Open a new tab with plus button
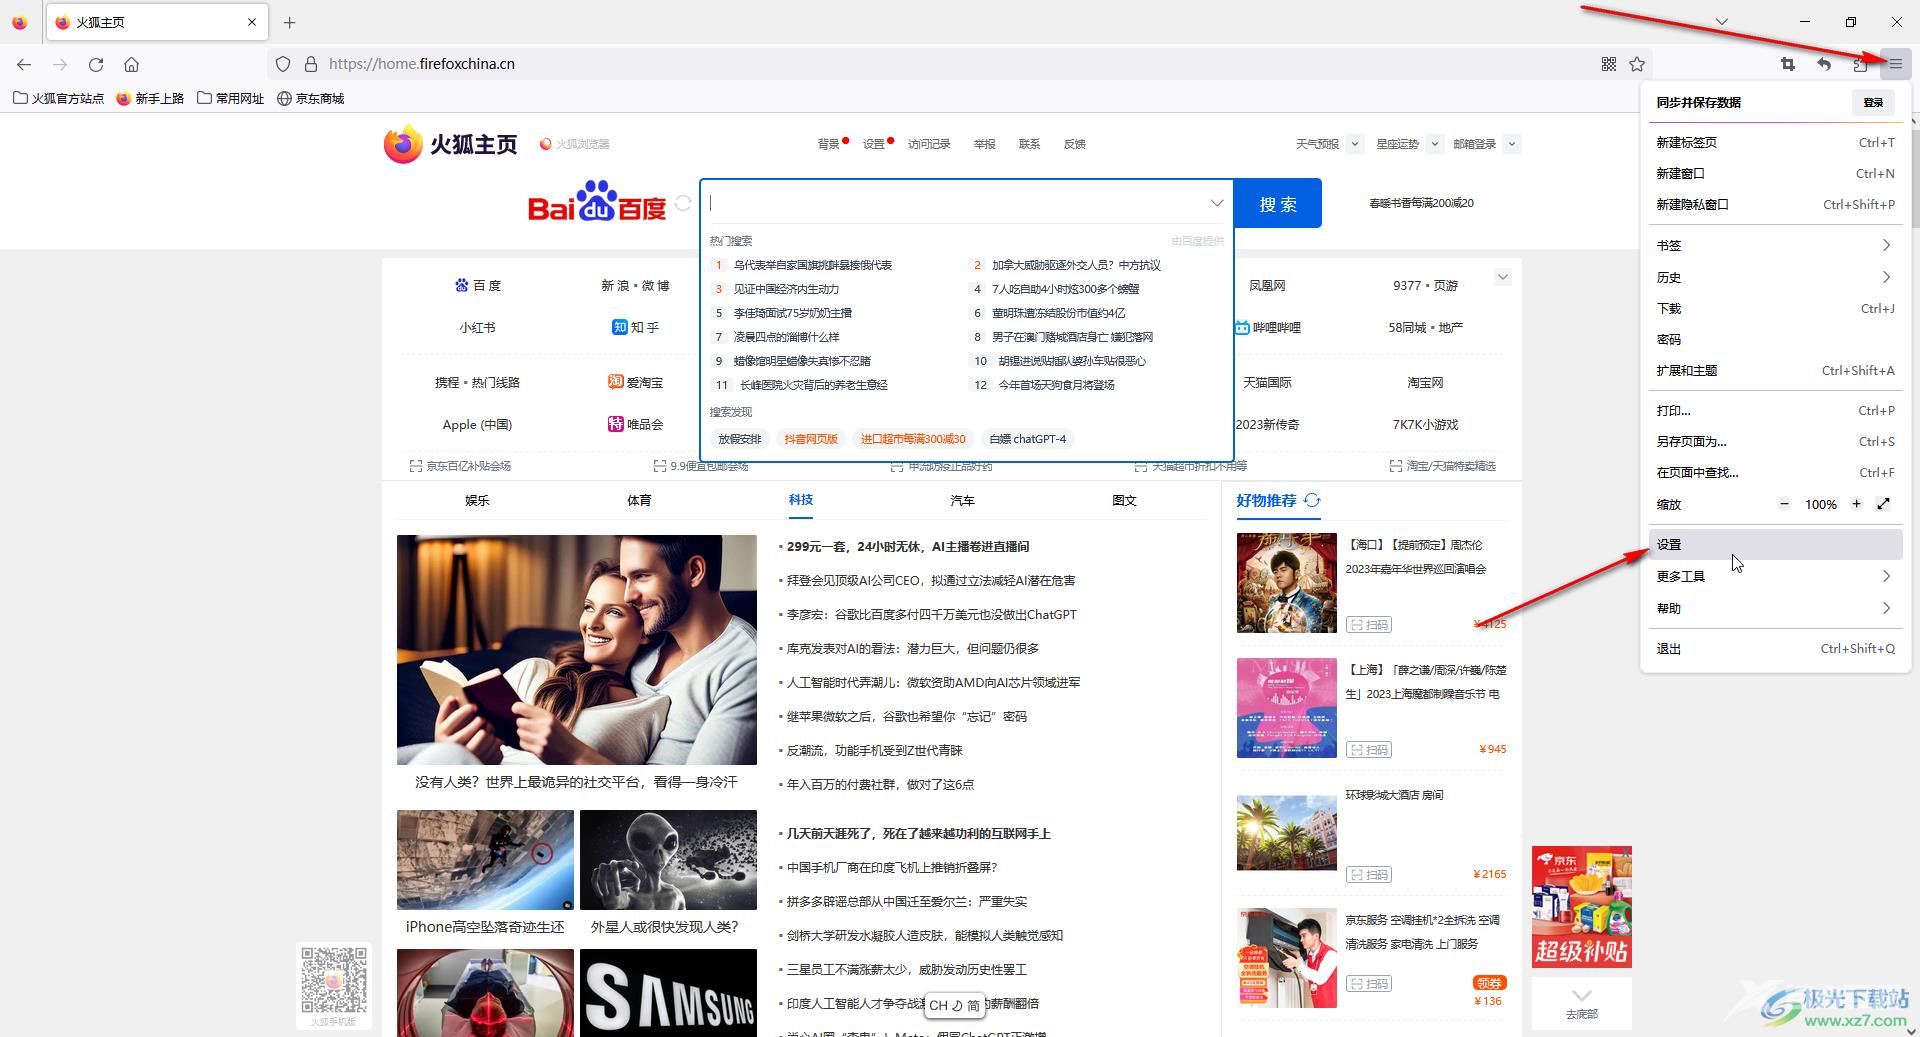Screen dimensions: 1920x1037 [x=290, y=22]
